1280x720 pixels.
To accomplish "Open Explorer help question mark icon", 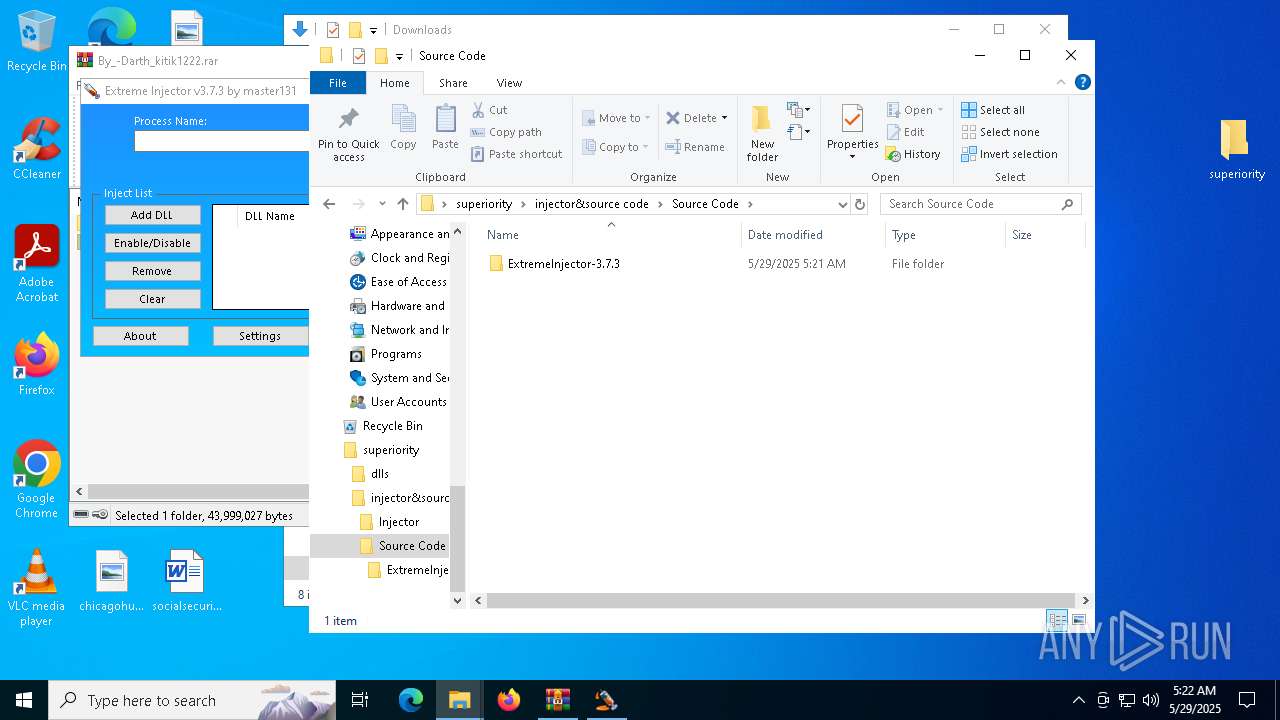I will [x=1082, y=83].
